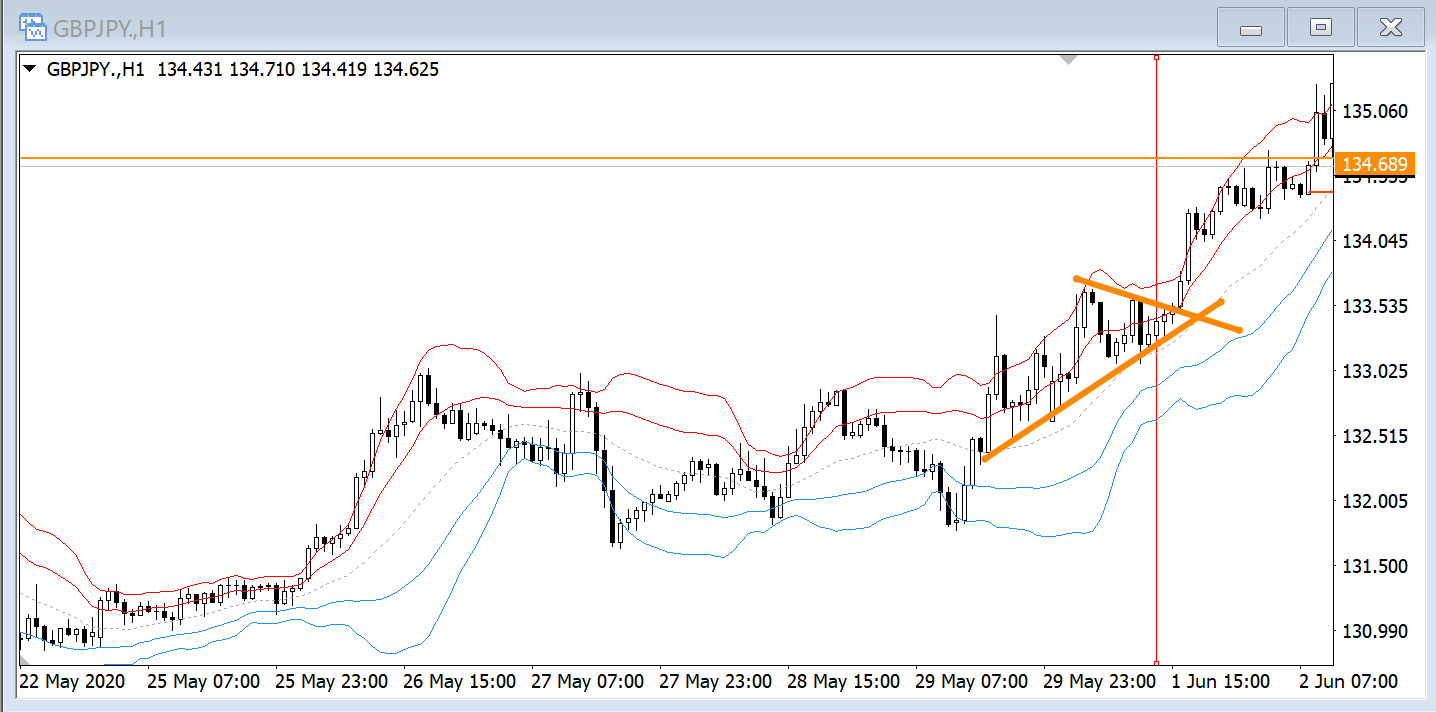The height and width of the screenshot is (712, 1436).
Task: Expand the triangle beside GBPJPY.,H1 label
Action: coord(29,70)
